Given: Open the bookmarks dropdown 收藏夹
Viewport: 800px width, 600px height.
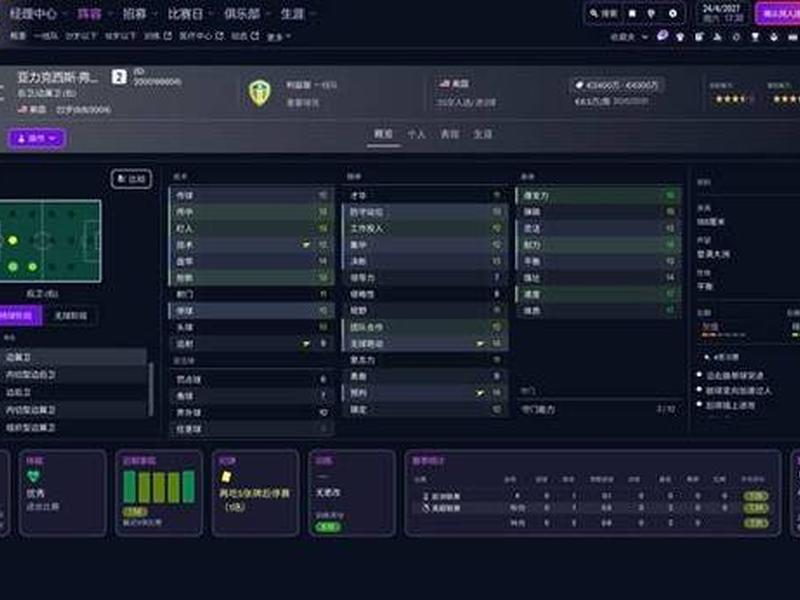Looking at the screenshot, I should click(629, 37).
